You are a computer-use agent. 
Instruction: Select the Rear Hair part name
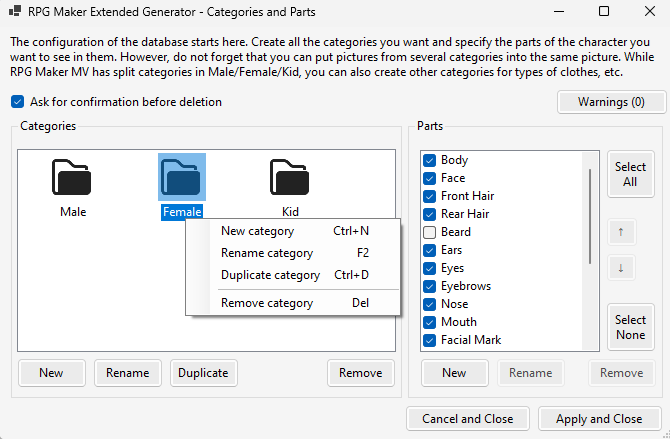tap(465, 214)
